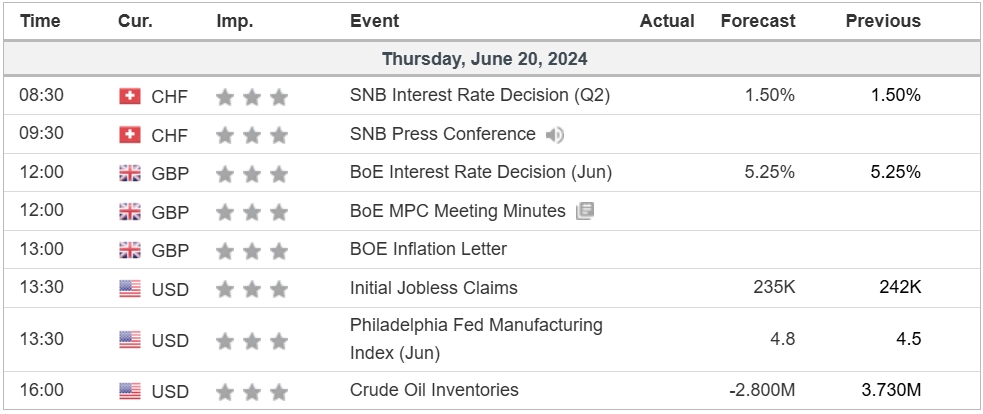
Task: Open the SNB Interest Rate Decision (Q2) event
Action: click(x=479, y=96)
